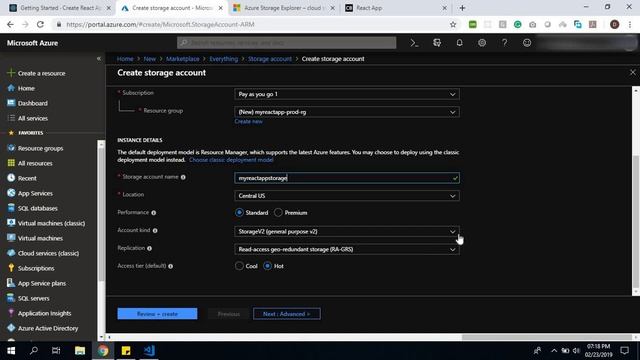Screen dimensions: 640x360
Task: Switch to Getting Started Create React App tab
Action: tap(60, 8)
